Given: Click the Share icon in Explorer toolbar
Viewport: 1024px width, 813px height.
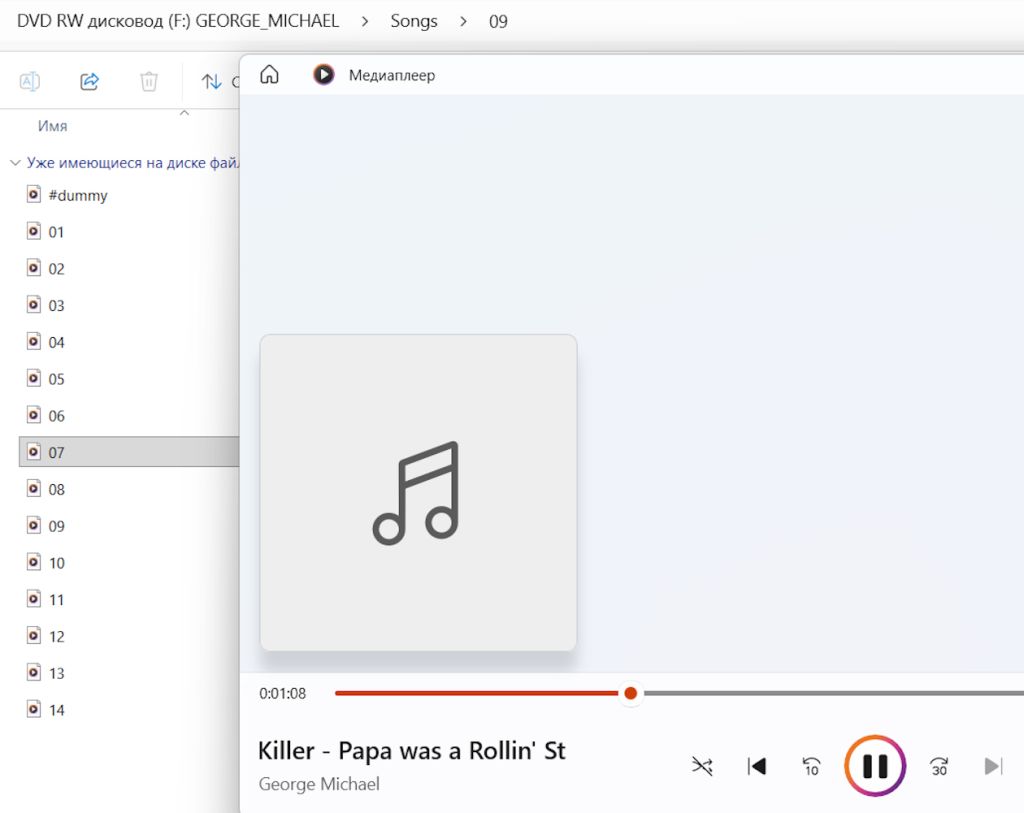Looking at the screenshot, I should (x=89, y=82).
